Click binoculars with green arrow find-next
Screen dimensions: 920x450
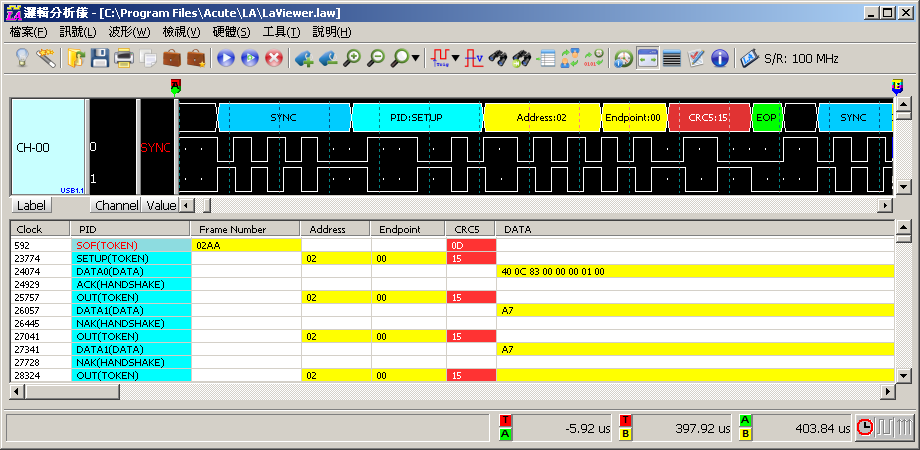point(522,58)
